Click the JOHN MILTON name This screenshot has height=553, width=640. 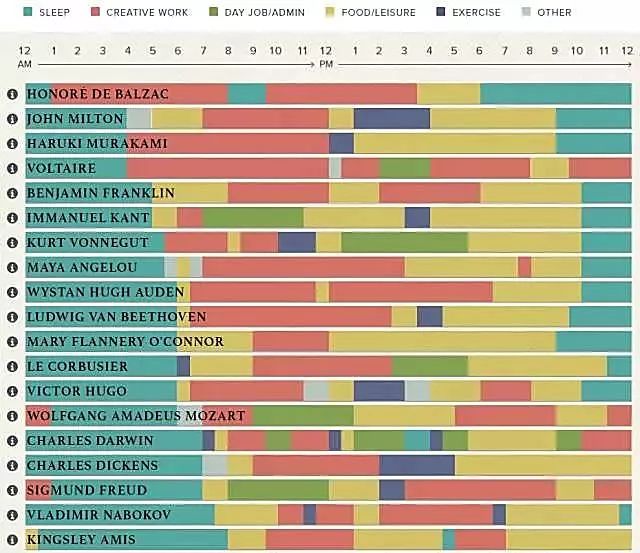[75, 119]
